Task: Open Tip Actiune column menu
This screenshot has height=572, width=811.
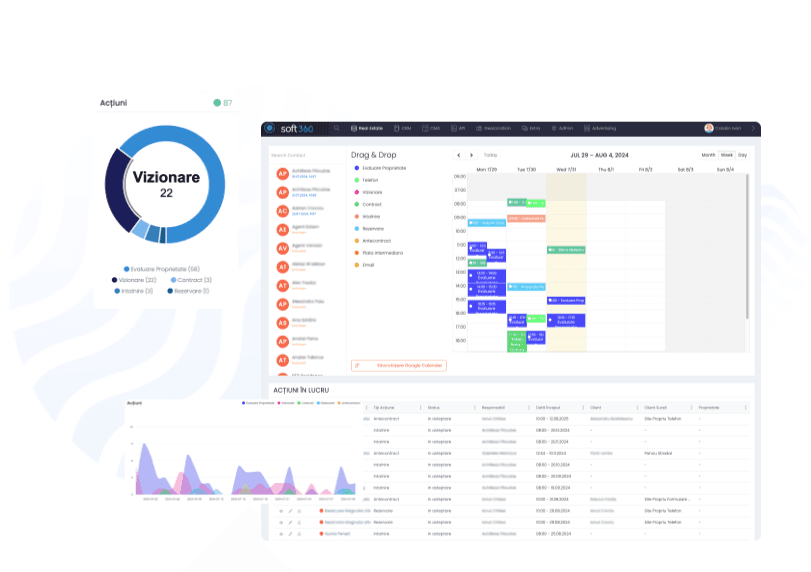Action: pos(420,408)
